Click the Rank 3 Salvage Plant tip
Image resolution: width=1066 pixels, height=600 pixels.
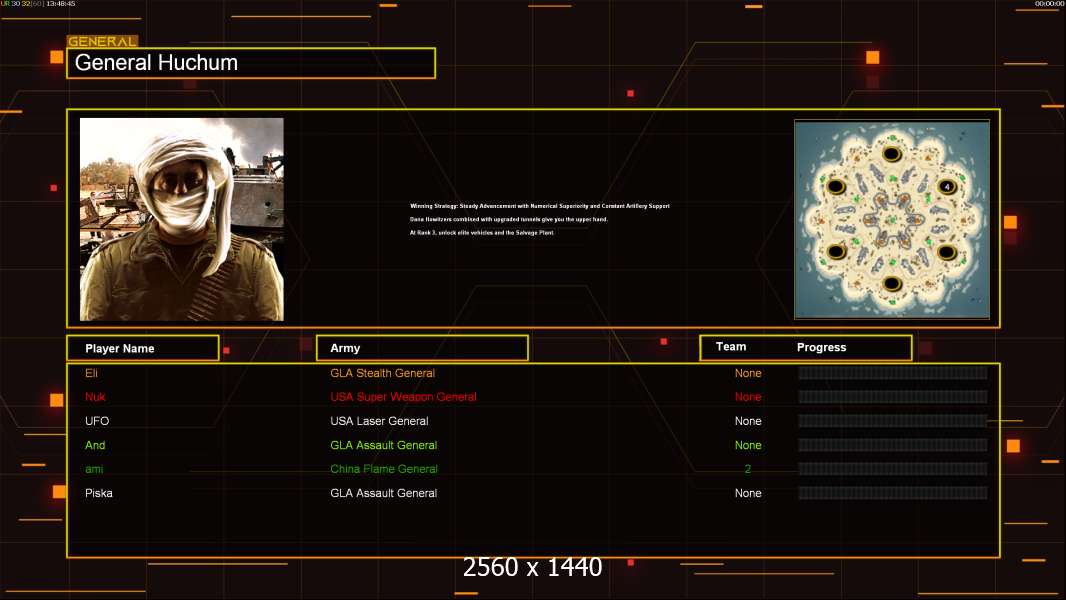482,232
